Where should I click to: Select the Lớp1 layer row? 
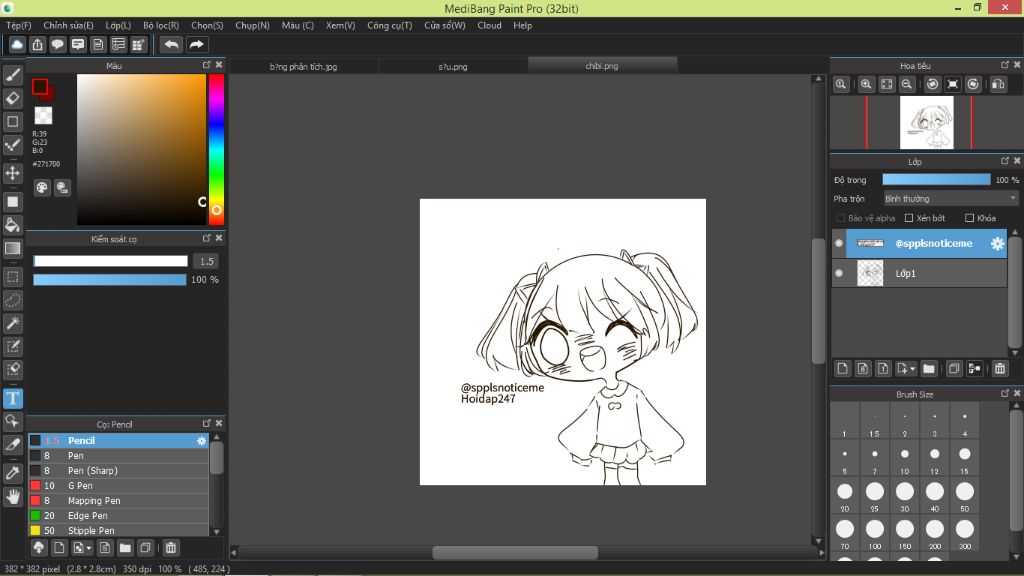click(x=920, y=274)
